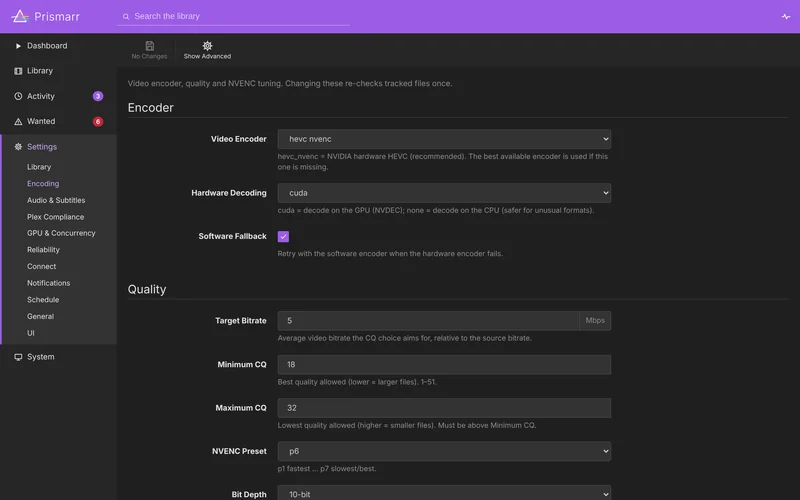
Task: Open General settings
Action: click(x=40, y=316)
